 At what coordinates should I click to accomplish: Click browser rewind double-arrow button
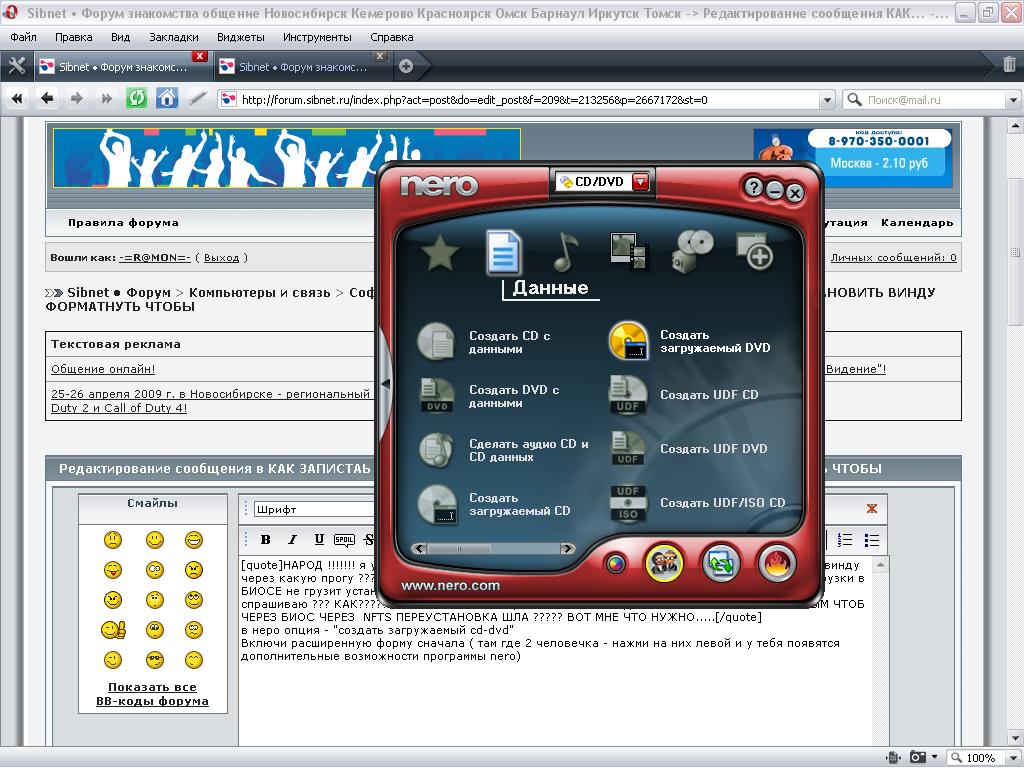(17, 99)
